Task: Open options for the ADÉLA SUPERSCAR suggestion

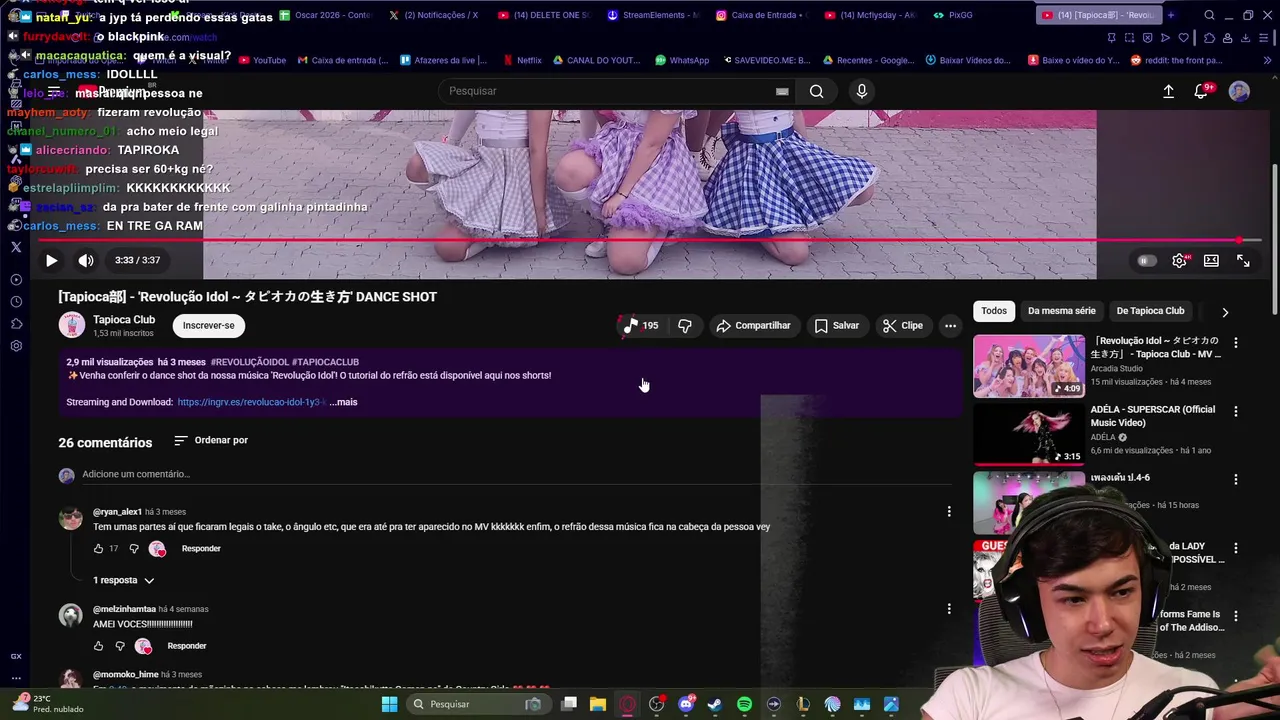Action: [1236, 411]
